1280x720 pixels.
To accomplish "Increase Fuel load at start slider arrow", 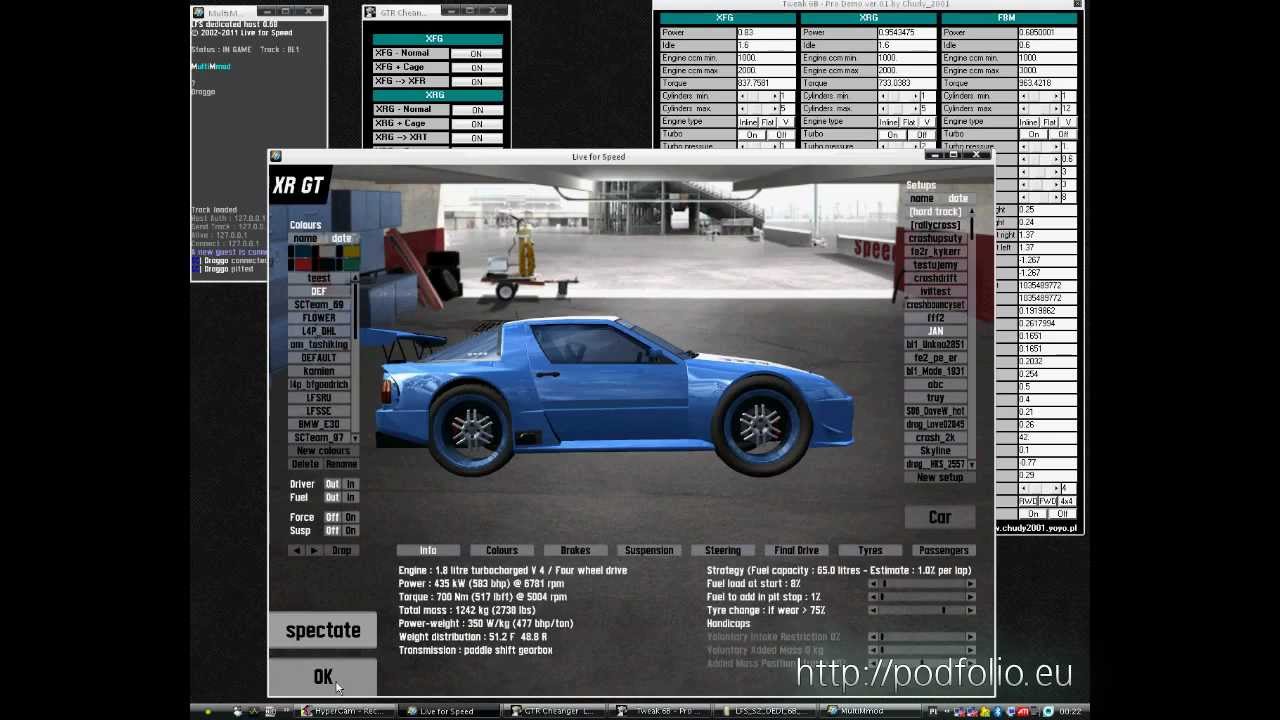I will pos(970,584).
